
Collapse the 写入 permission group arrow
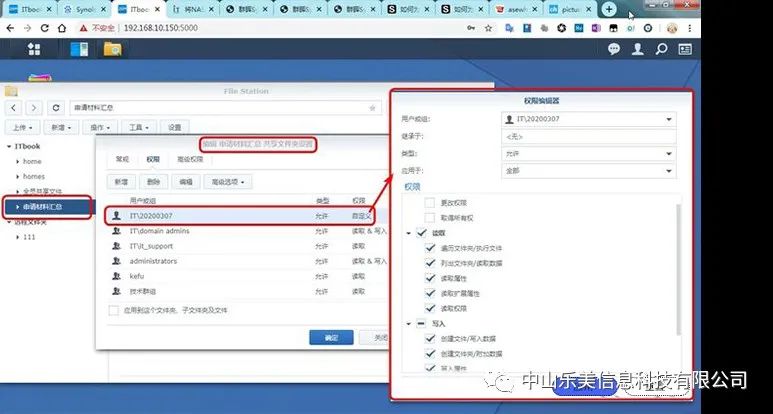[409, 324]
